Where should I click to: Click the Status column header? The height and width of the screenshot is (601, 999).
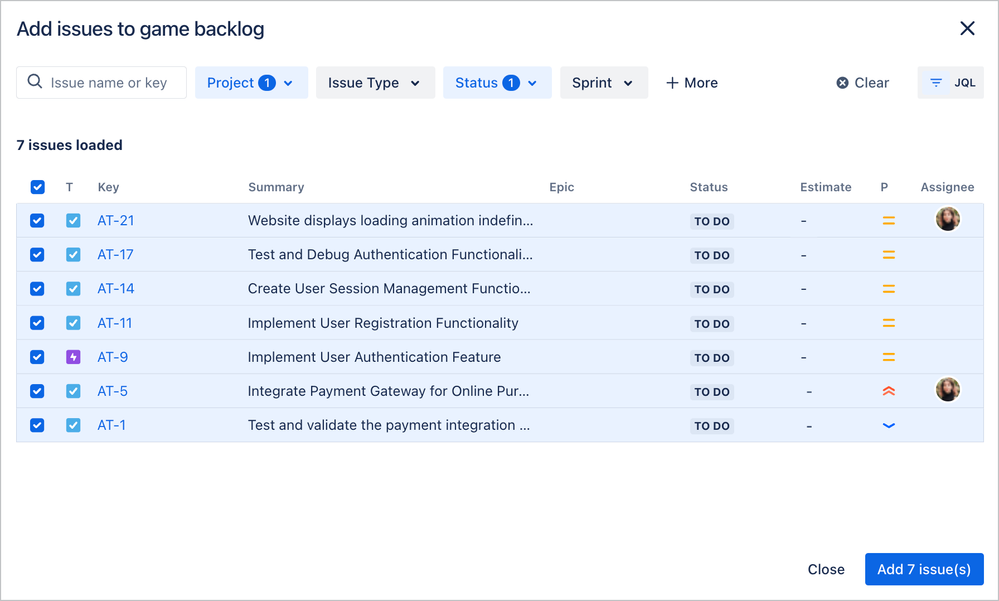708,187
